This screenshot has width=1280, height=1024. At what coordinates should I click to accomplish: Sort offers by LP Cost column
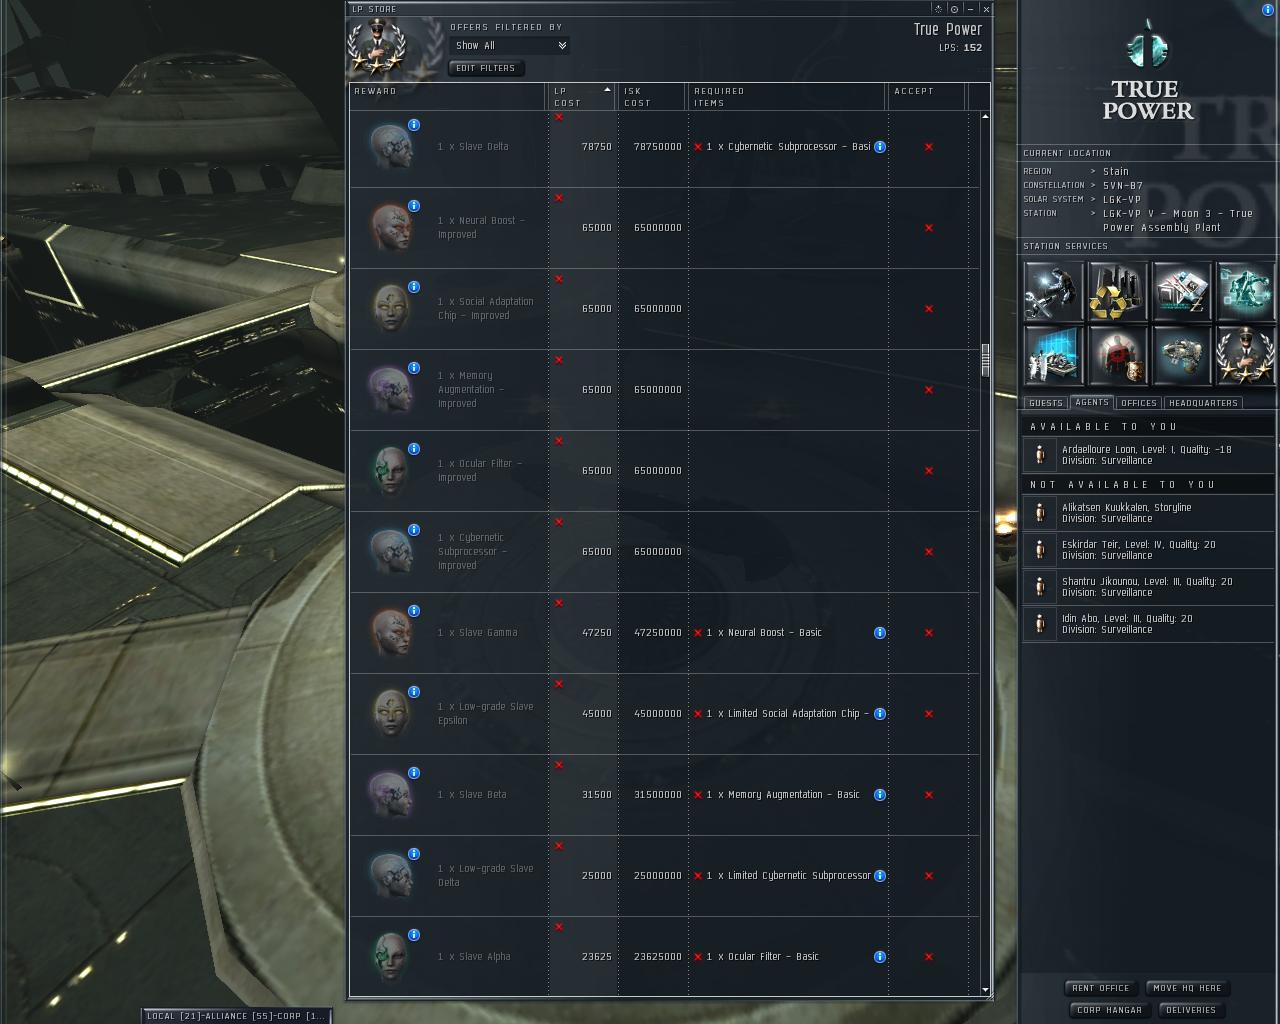581,97
